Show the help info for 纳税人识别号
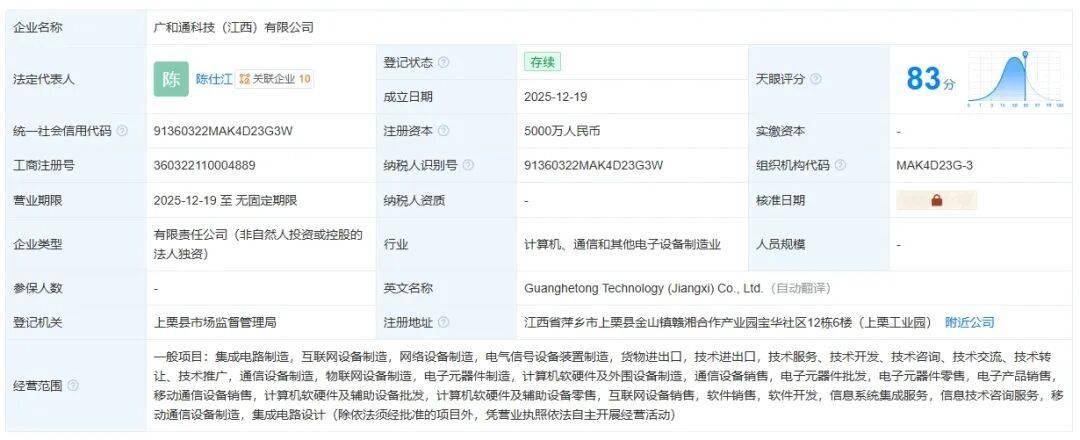Viewport: 1080px width, 440px height. pyautogui.click(x=468, y=165)
